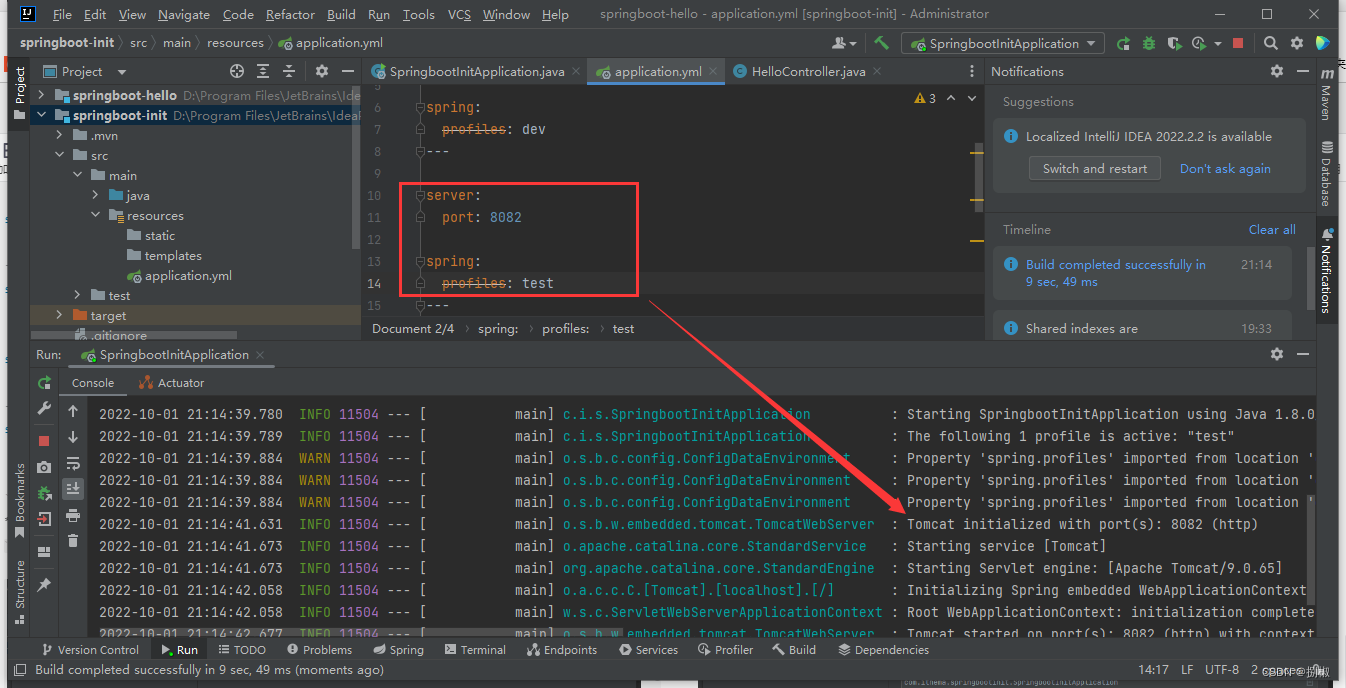
Task: Open the VCS menu
Action: pyautogui.click(x=459, y=14)
